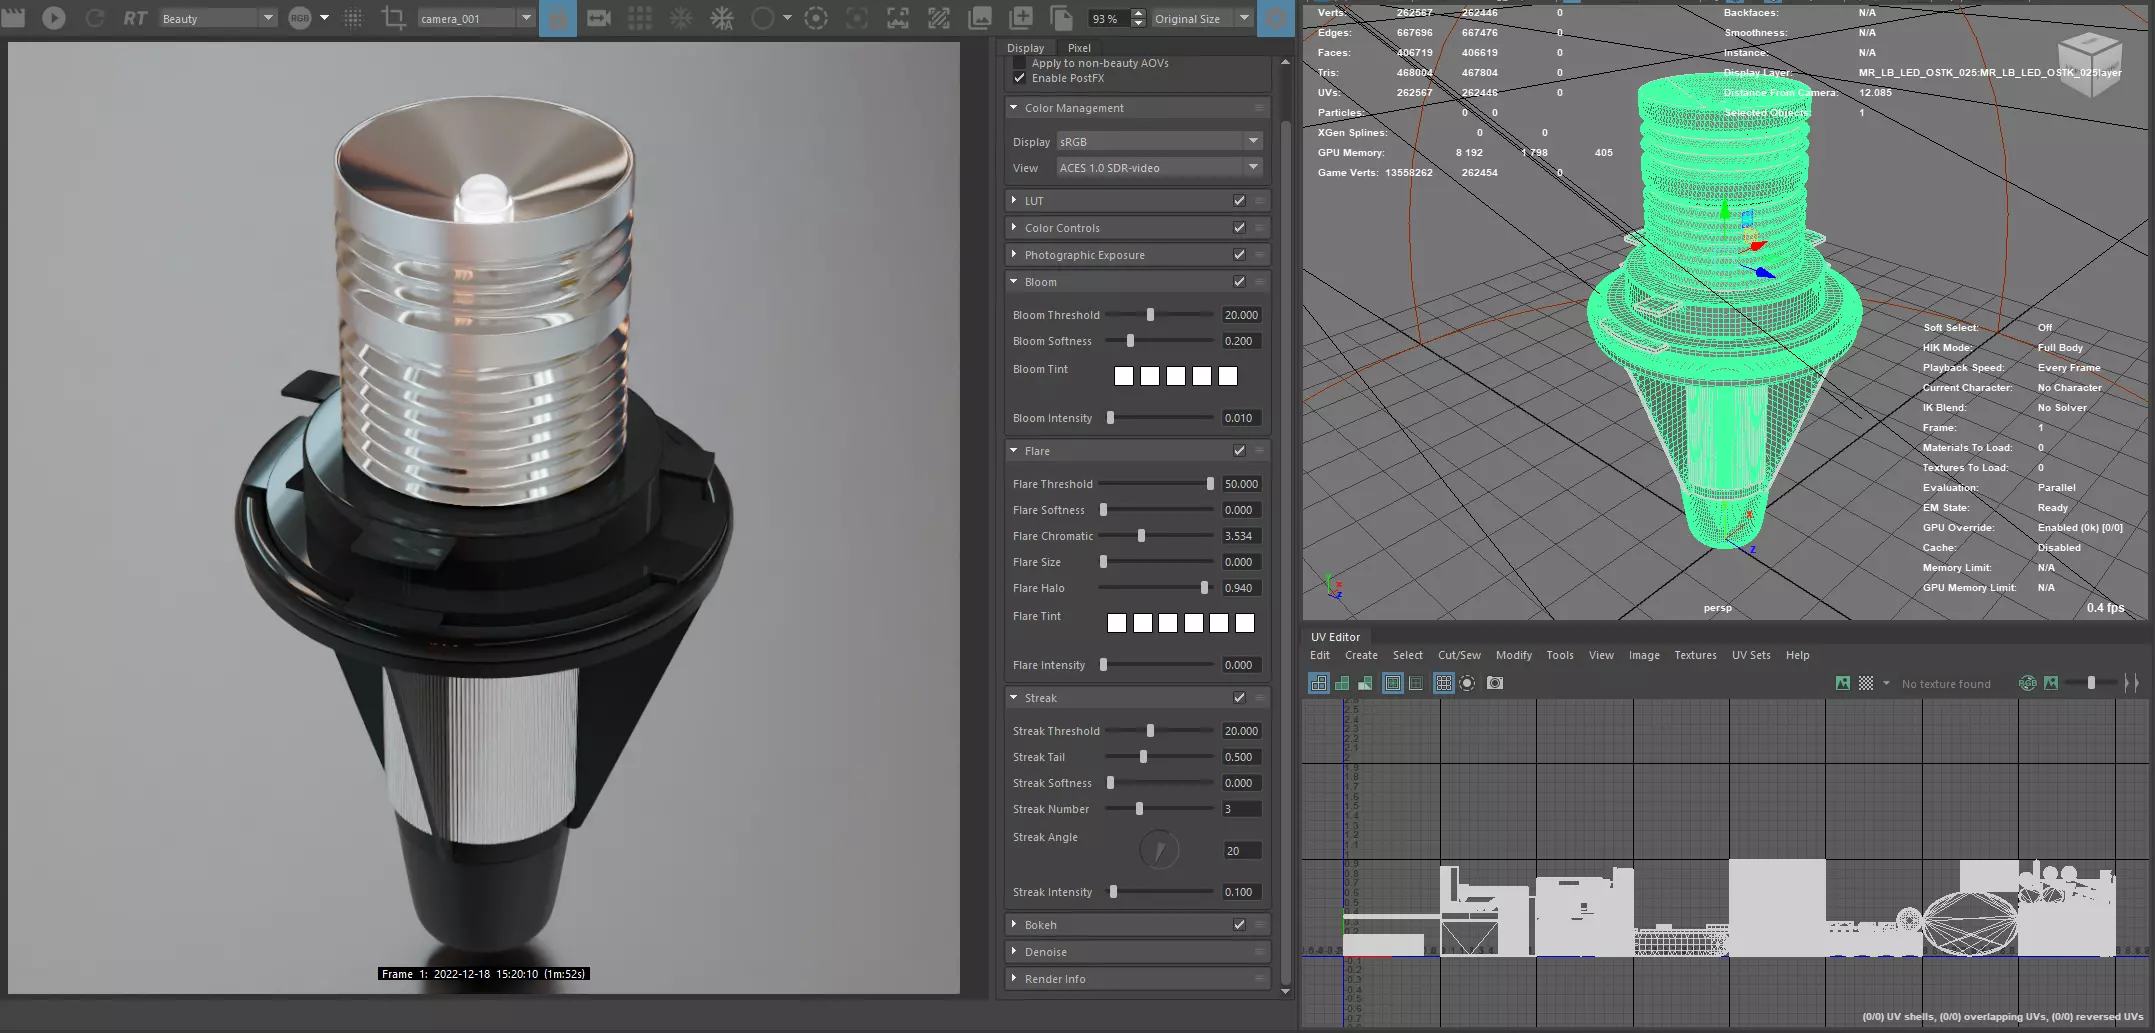Disable the Streak effect checkbox

1239,698
